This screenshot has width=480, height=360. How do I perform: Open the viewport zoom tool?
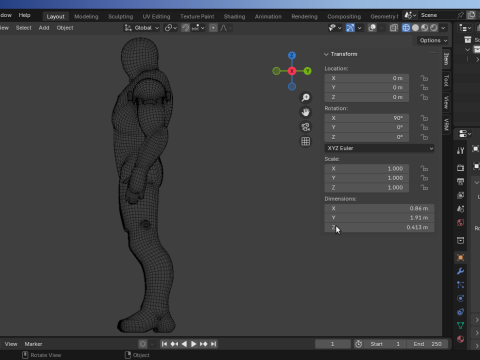coord(306,97)
